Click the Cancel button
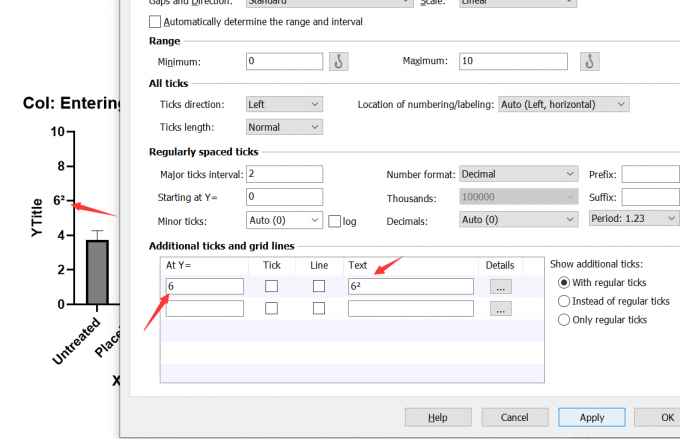This screenshot has width=680, height=439. click(515, 417)
